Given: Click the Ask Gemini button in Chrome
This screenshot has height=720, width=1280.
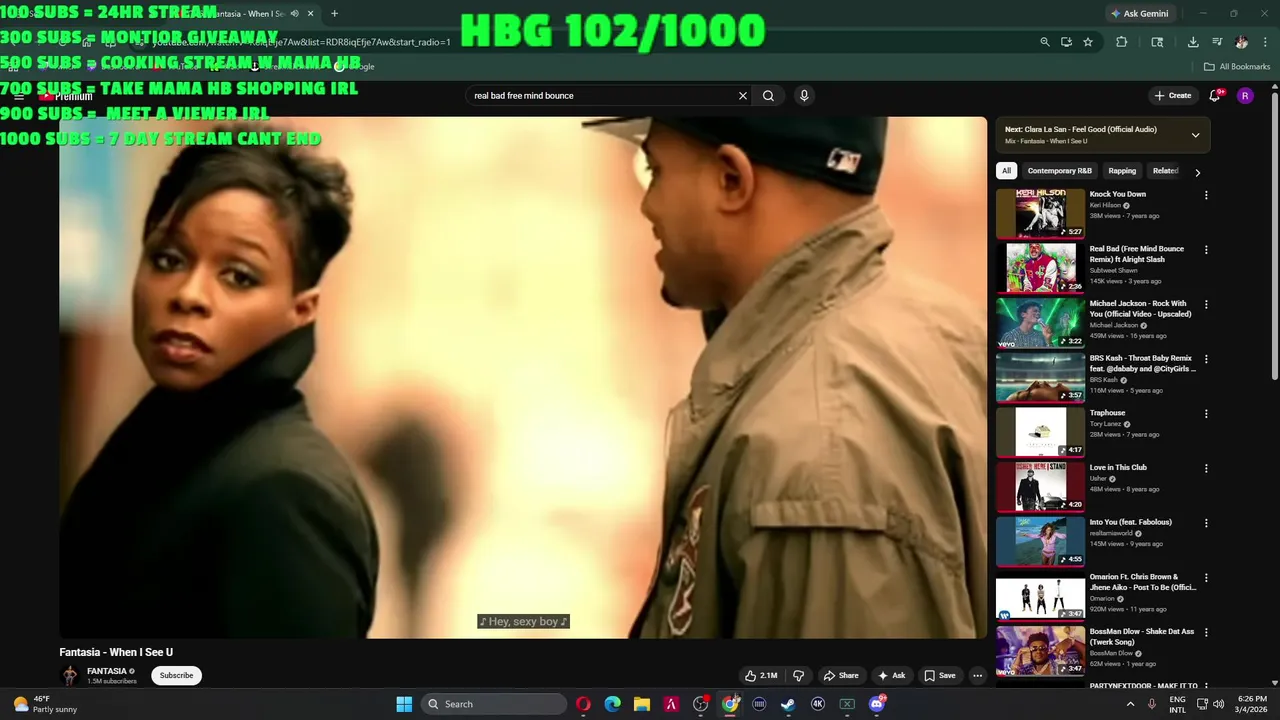Looking at the screenshot, I should pos(1139,13).
